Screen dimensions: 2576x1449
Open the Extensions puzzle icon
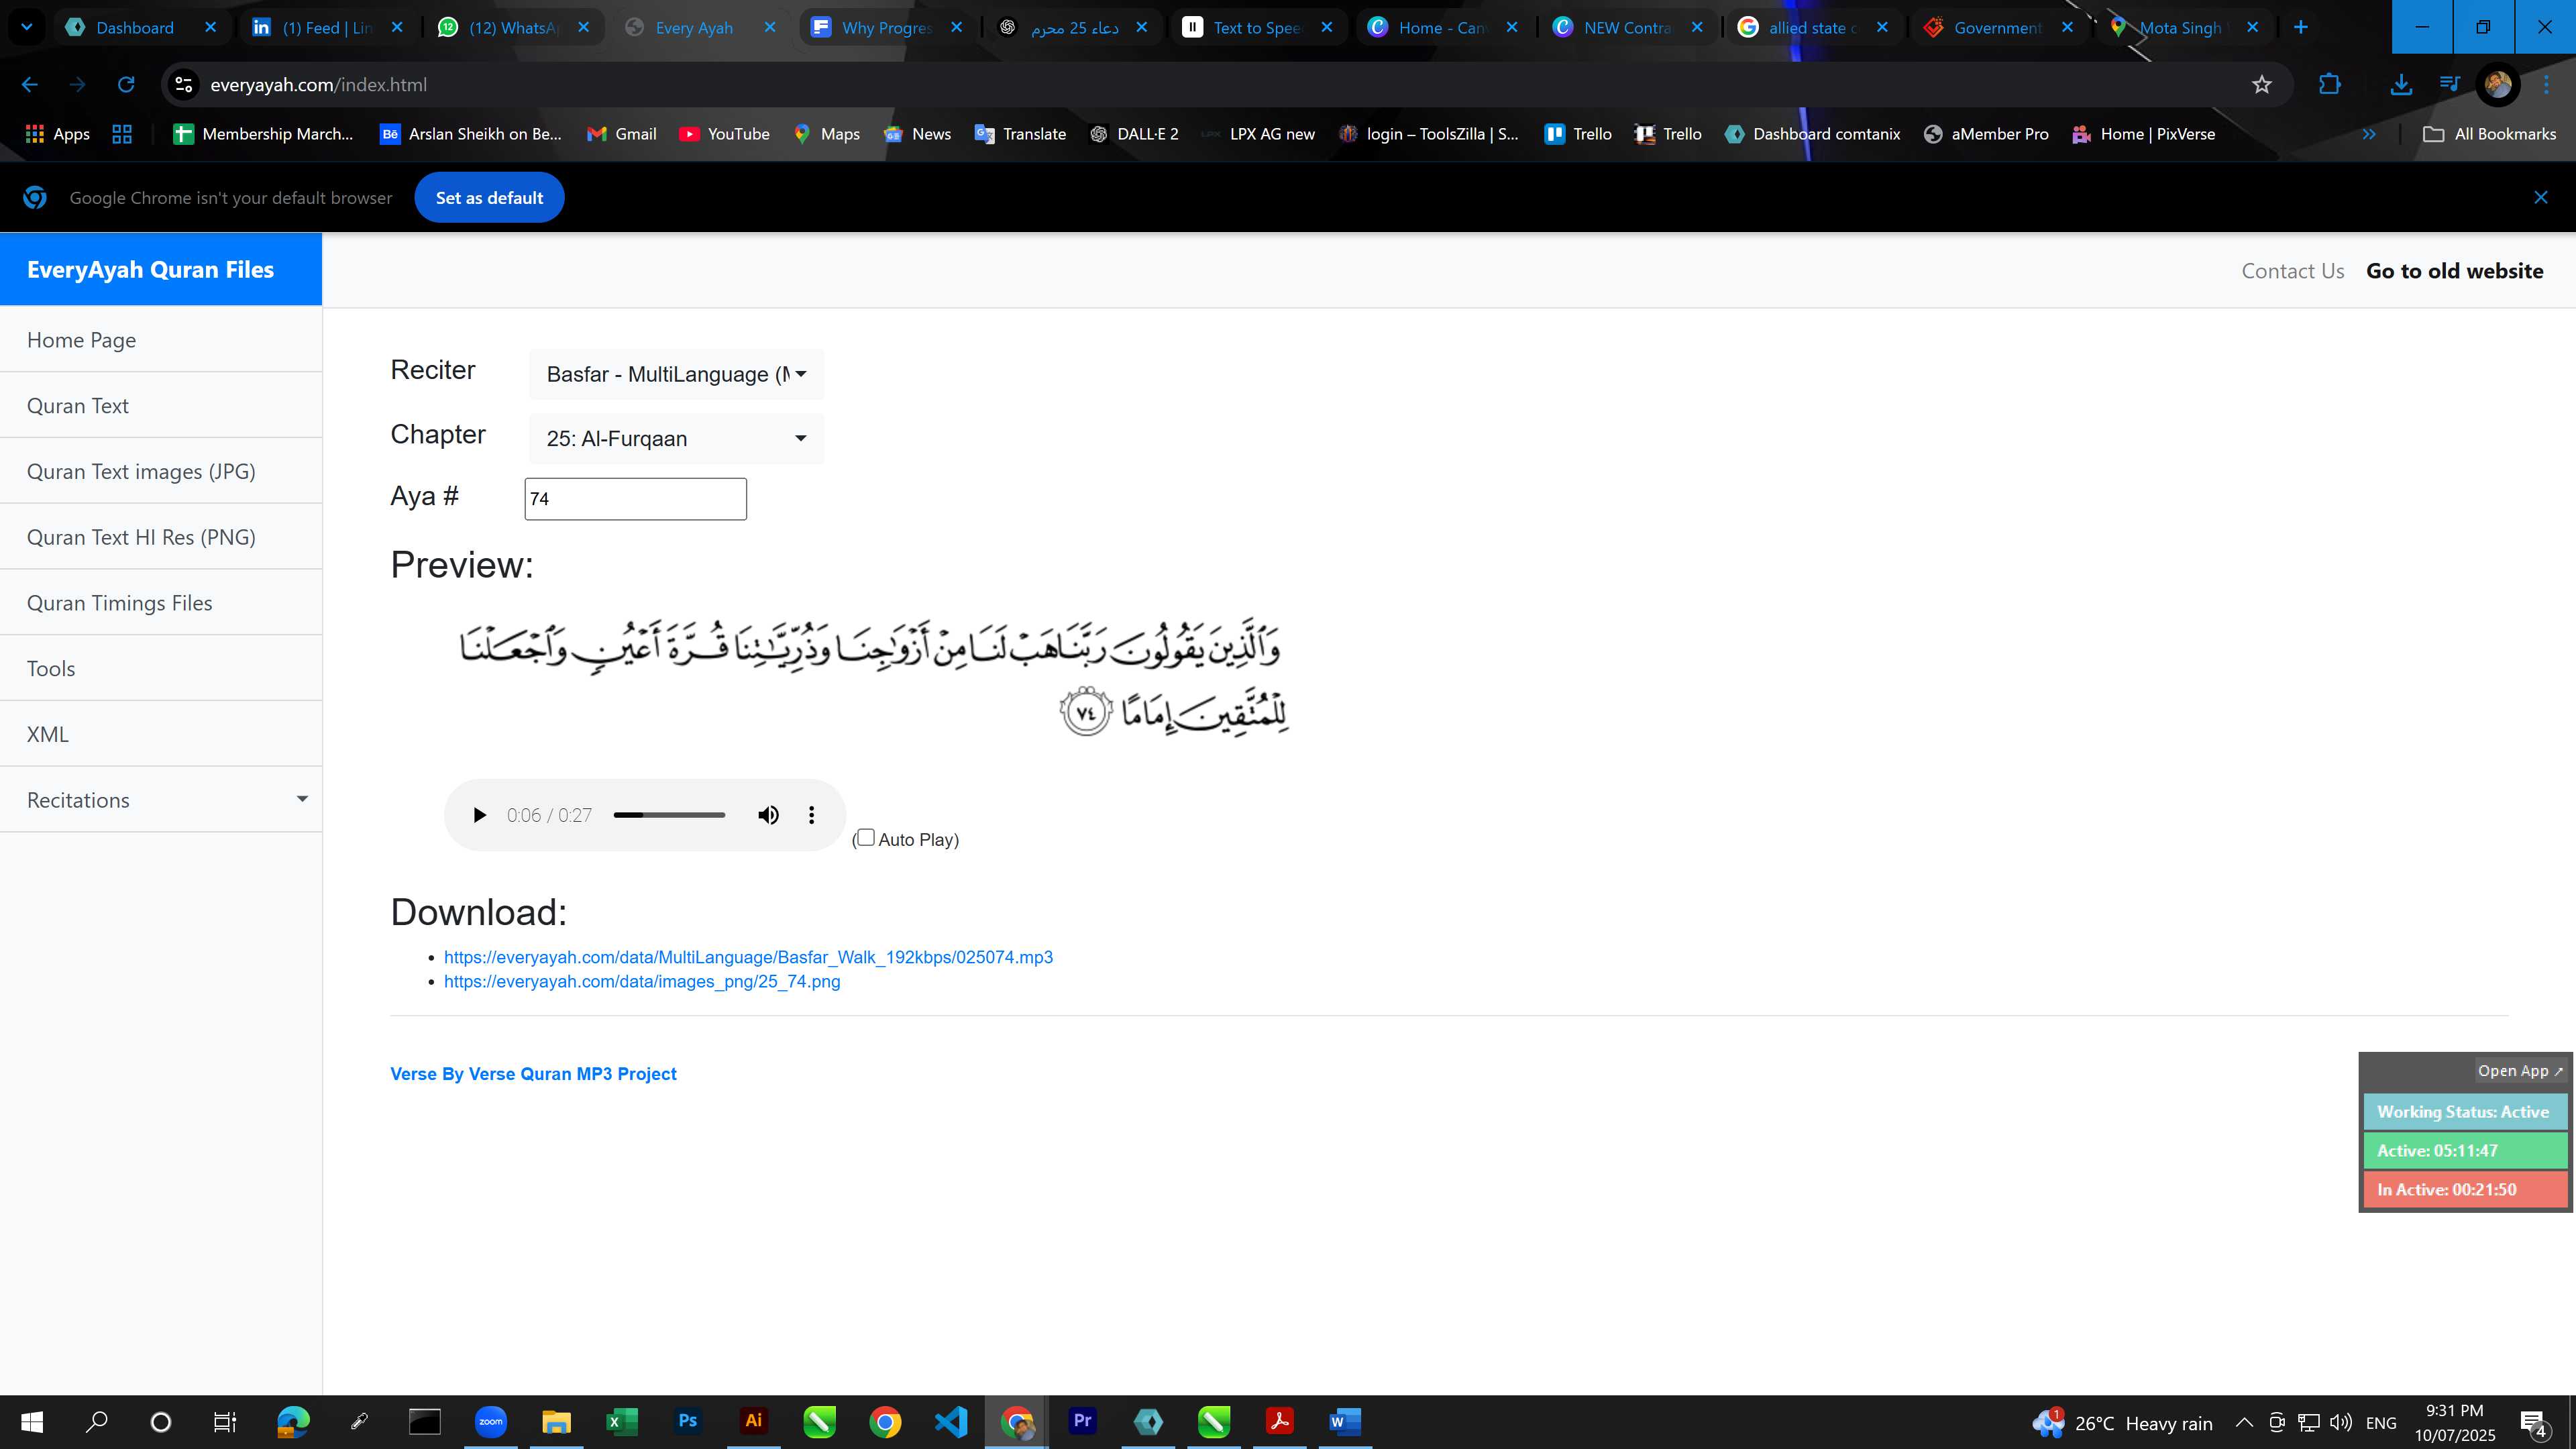2329,85
